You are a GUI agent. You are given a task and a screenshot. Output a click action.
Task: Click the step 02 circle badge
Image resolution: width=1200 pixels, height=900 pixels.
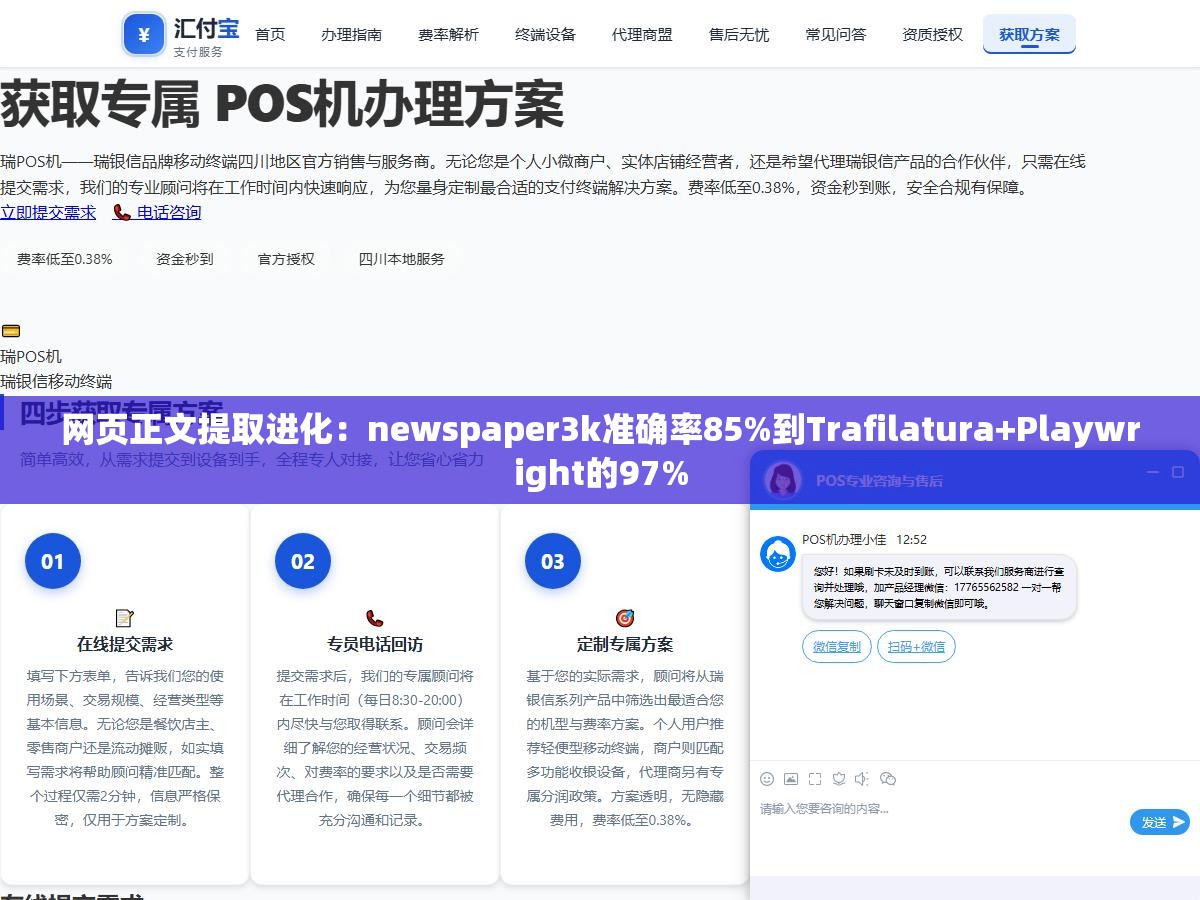point(303,561)
